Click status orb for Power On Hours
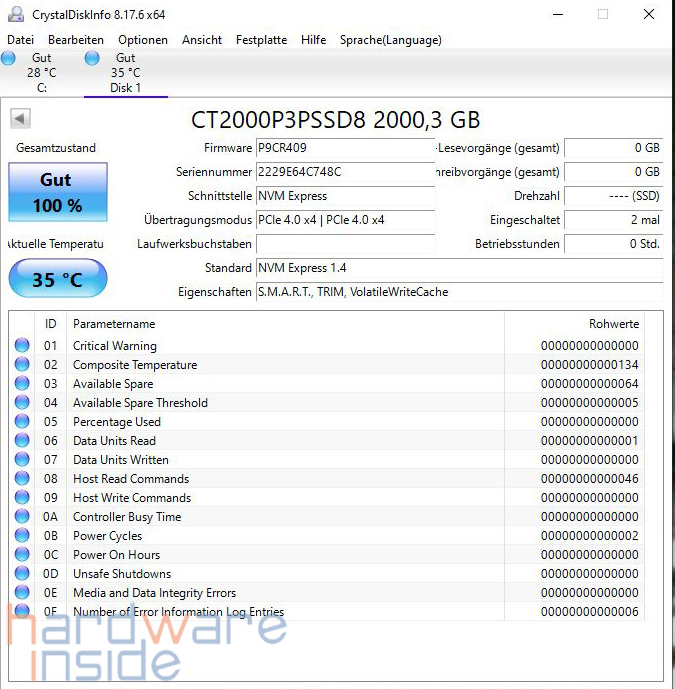Image resolution: width=675 pixels, height=689 pixels. point(22,554)
